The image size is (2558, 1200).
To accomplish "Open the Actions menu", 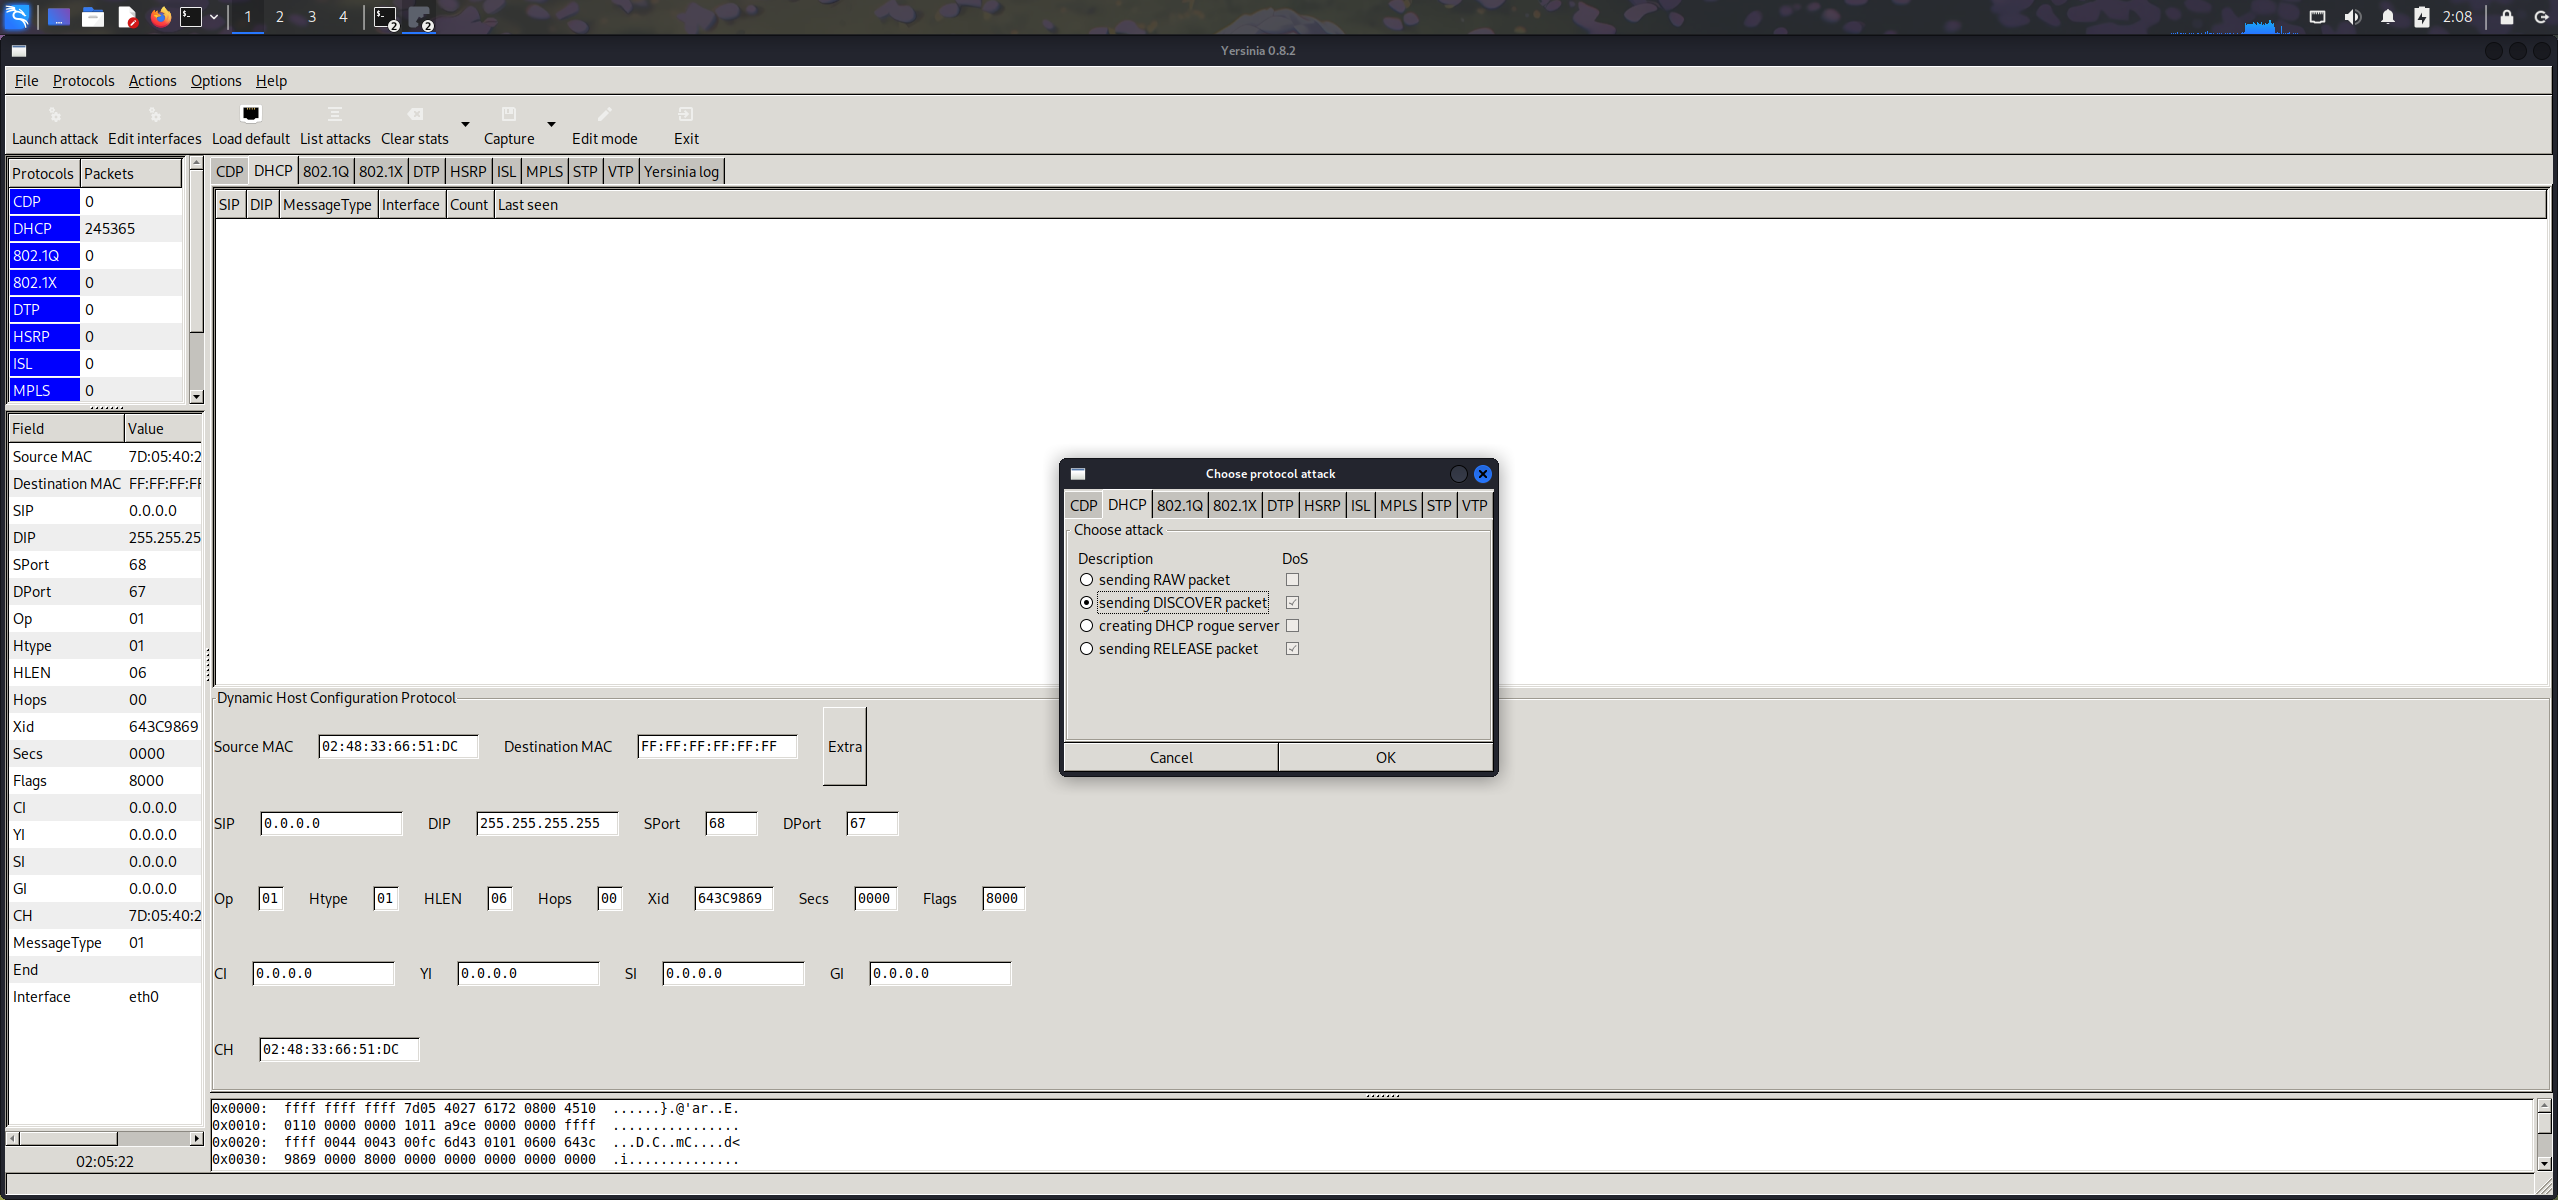I will pyautogui.click(x=152, y=81).
